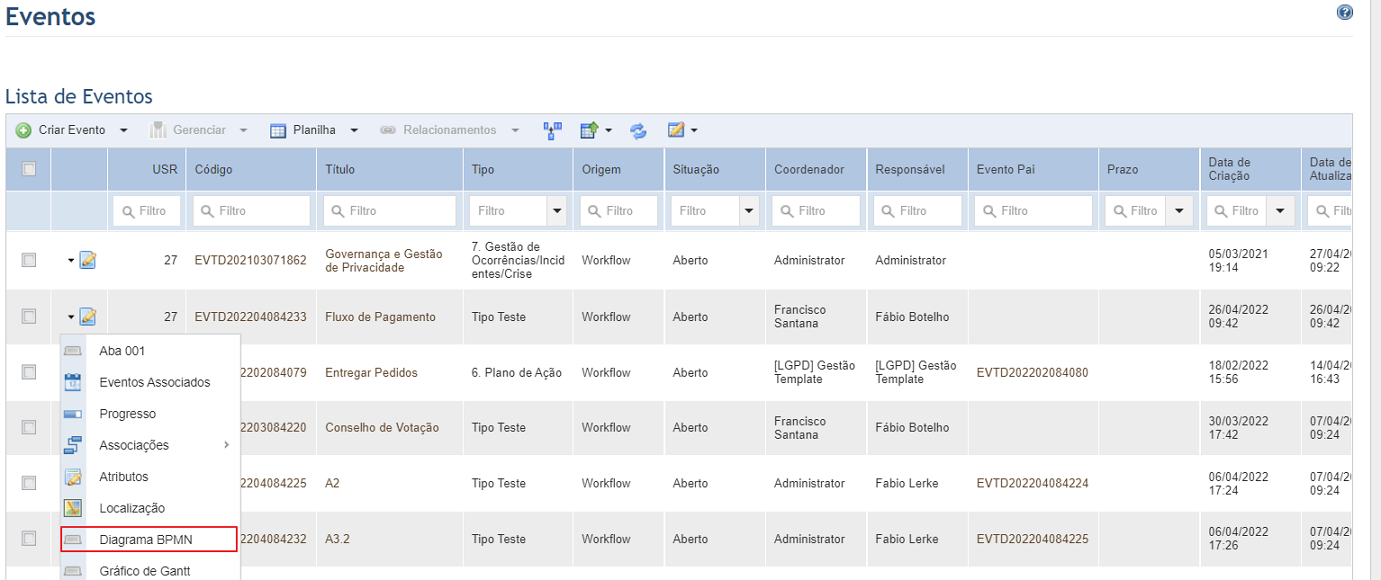Expand the Criar Evento dropdown arrow

coord(124,130)
